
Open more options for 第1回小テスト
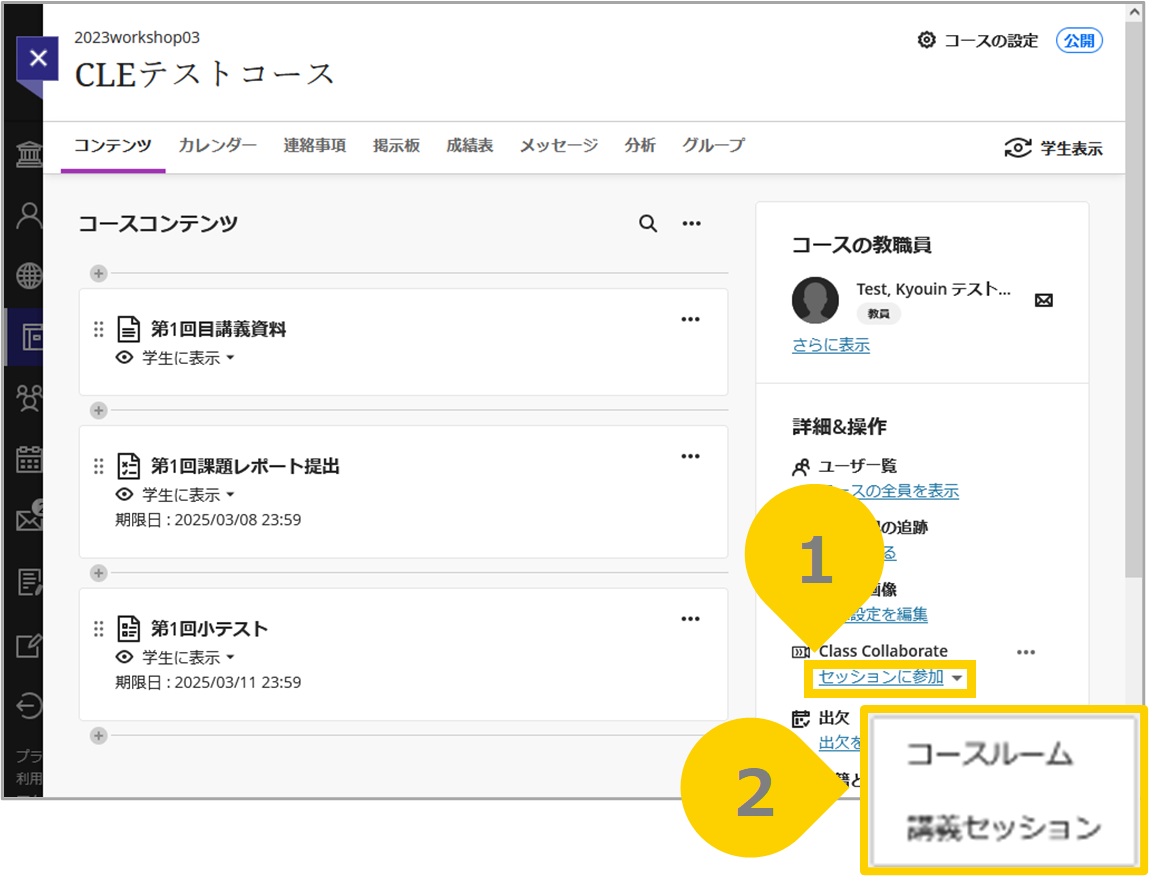click(x=690, y=619)
